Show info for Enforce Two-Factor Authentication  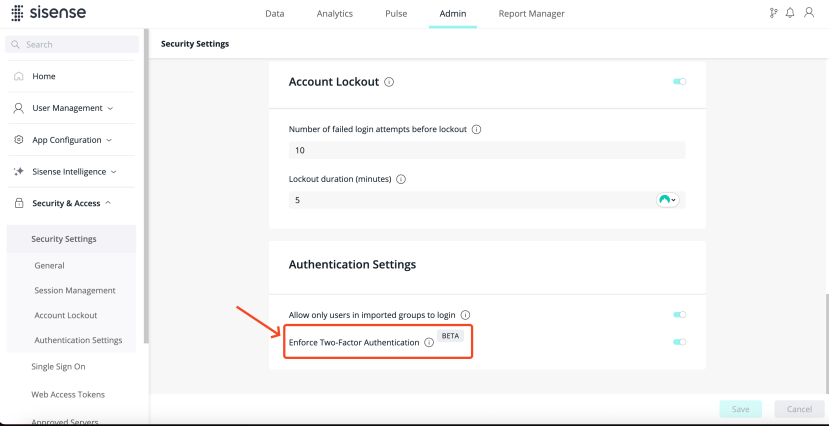(428, 342)
